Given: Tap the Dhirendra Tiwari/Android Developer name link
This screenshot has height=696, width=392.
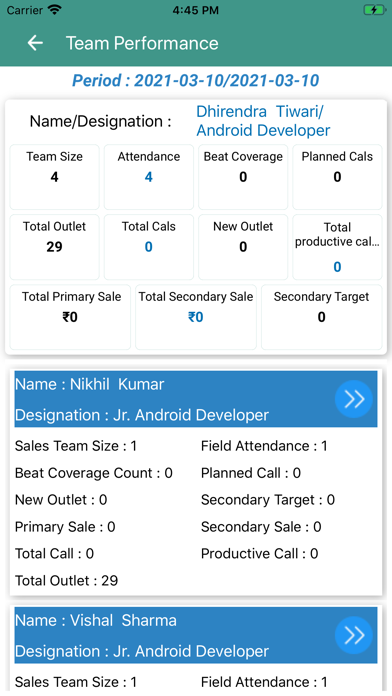Looking at the screenshot, I should tap(263, 121).
